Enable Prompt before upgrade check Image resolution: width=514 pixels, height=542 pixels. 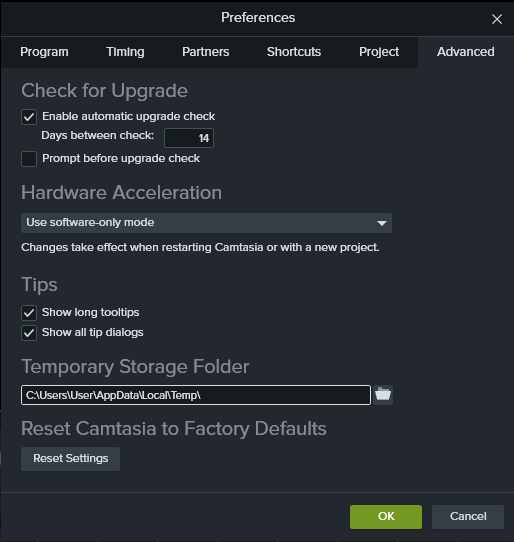(29, 159)
